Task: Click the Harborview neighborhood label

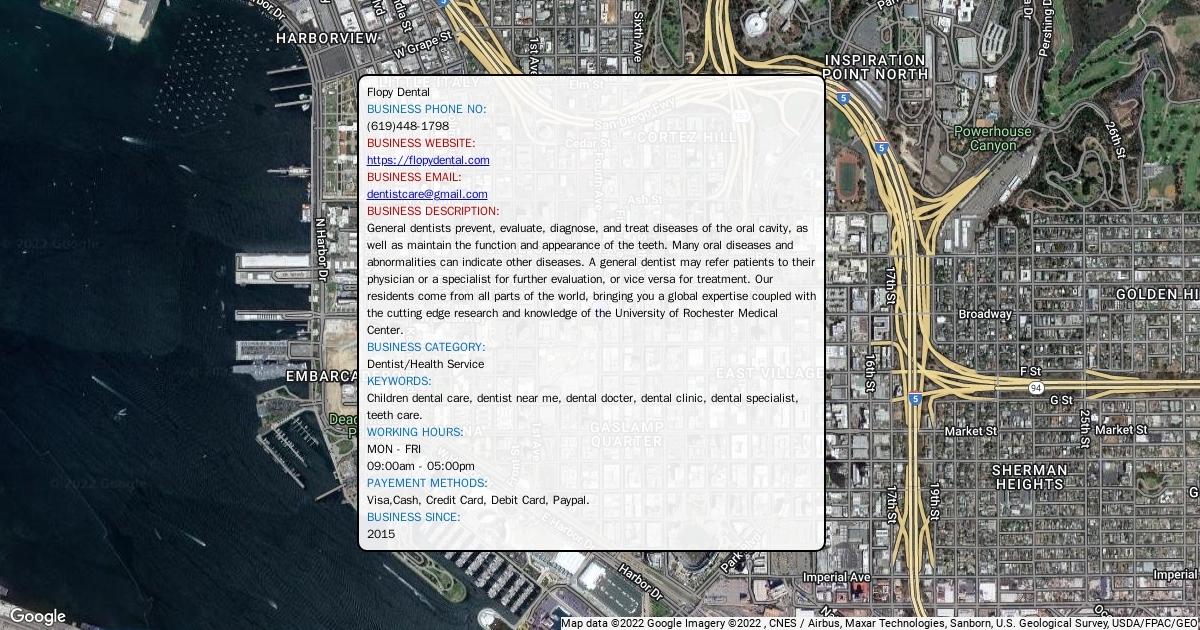Action: click(x=327, y=38)
